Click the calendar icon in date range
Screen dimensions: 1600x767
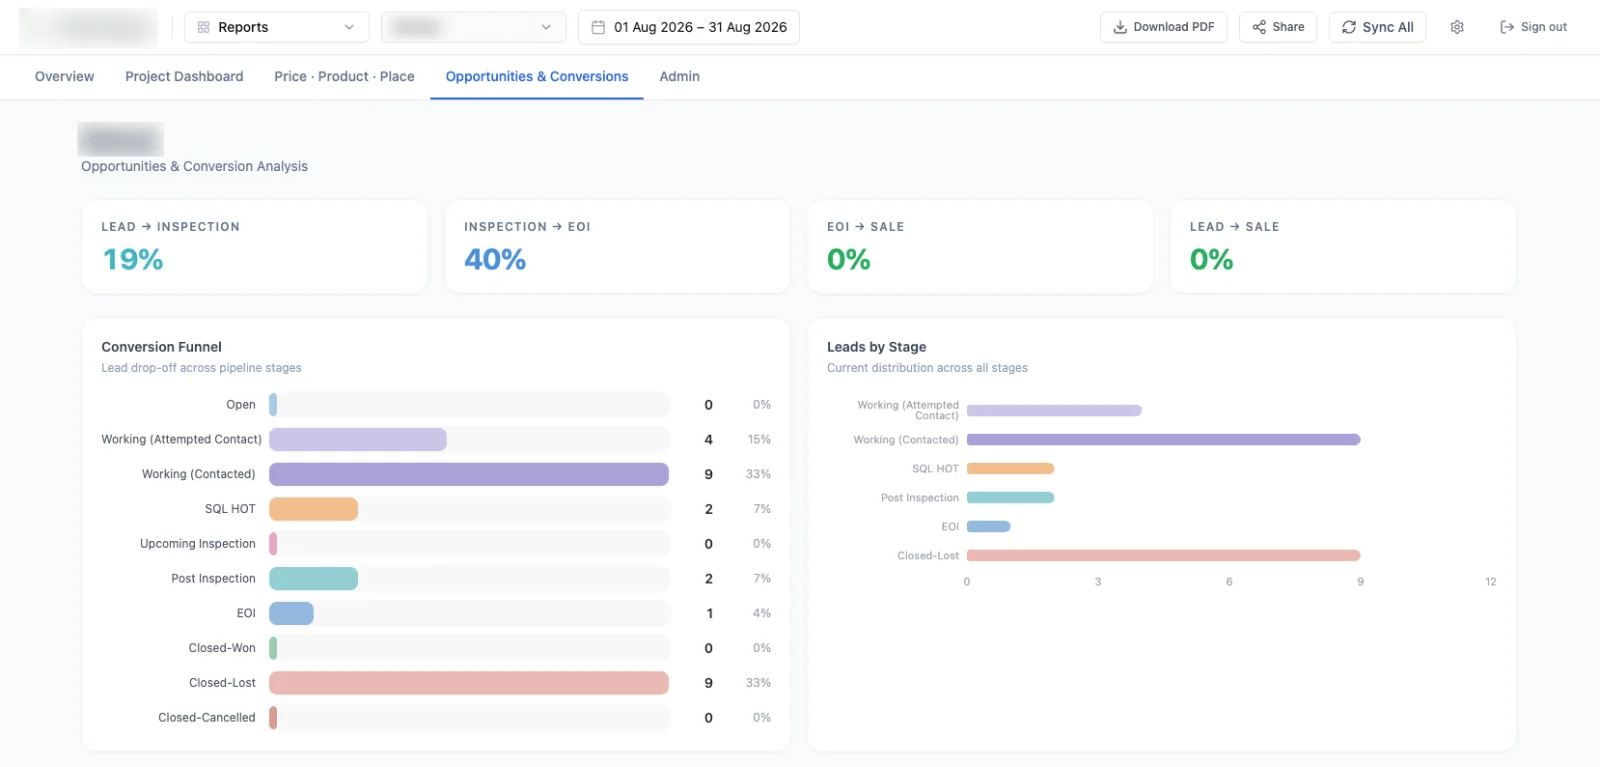pyautogui.click(x=598, y=27)
